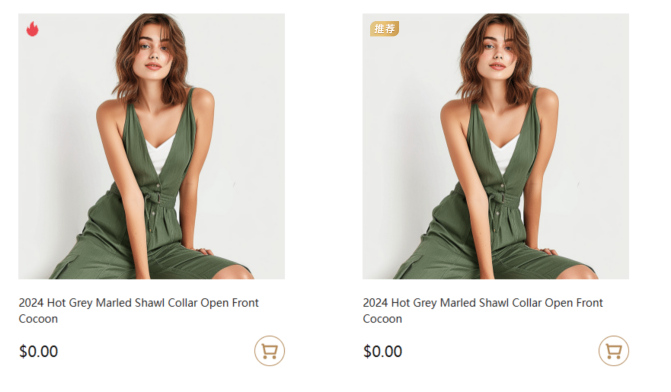Screen dimensions: 671x392
Task: Select the word Cocoon in right product title
Action: [382, 319]
